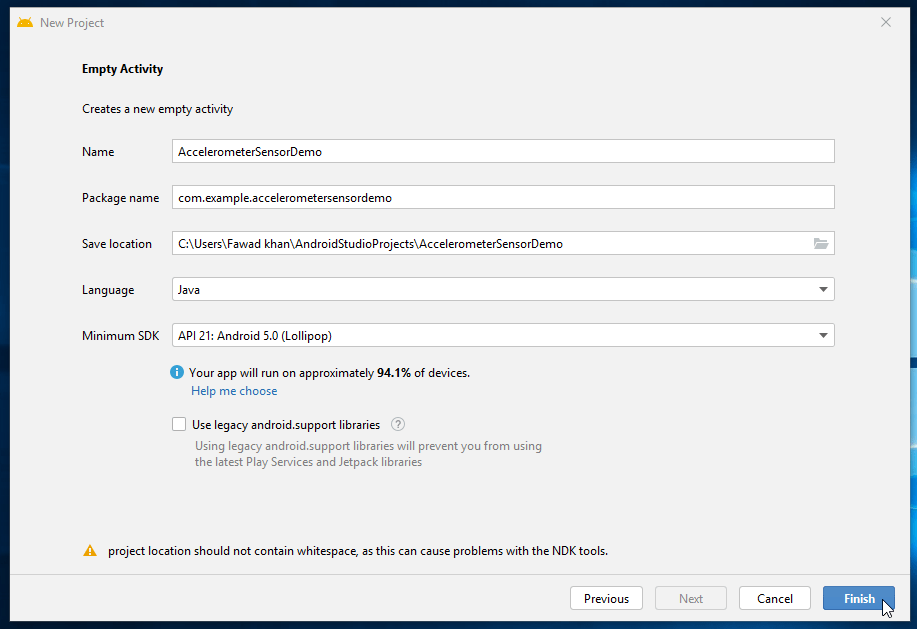Click the blue info icon about device coverage
Screen dimensions: 917x629
pyautogui.click(x=177, y=372)
